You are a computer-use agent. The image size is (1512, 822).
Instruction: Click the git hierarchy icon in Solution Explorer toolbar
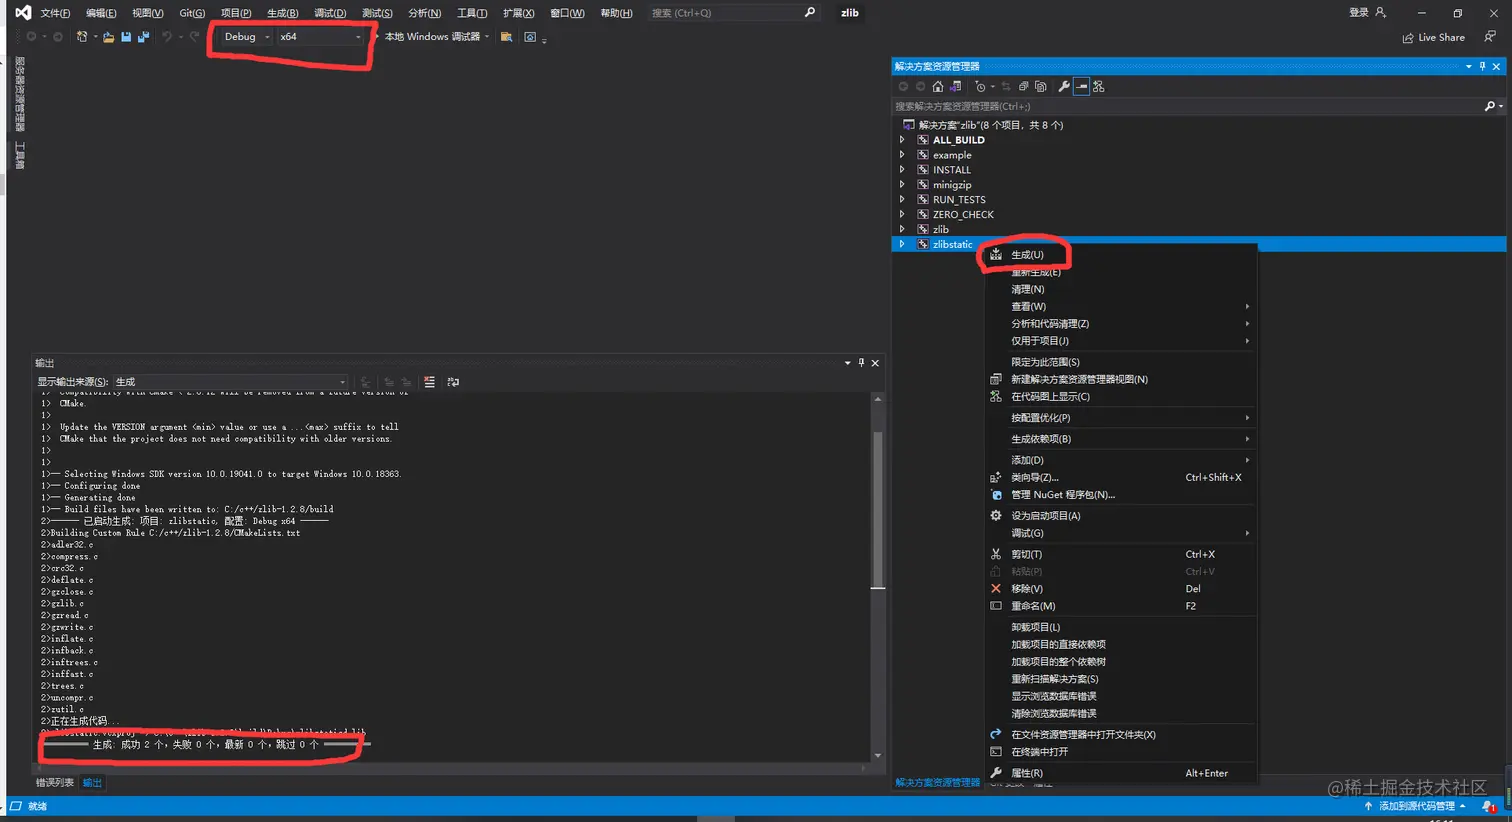coord(1099,87)
